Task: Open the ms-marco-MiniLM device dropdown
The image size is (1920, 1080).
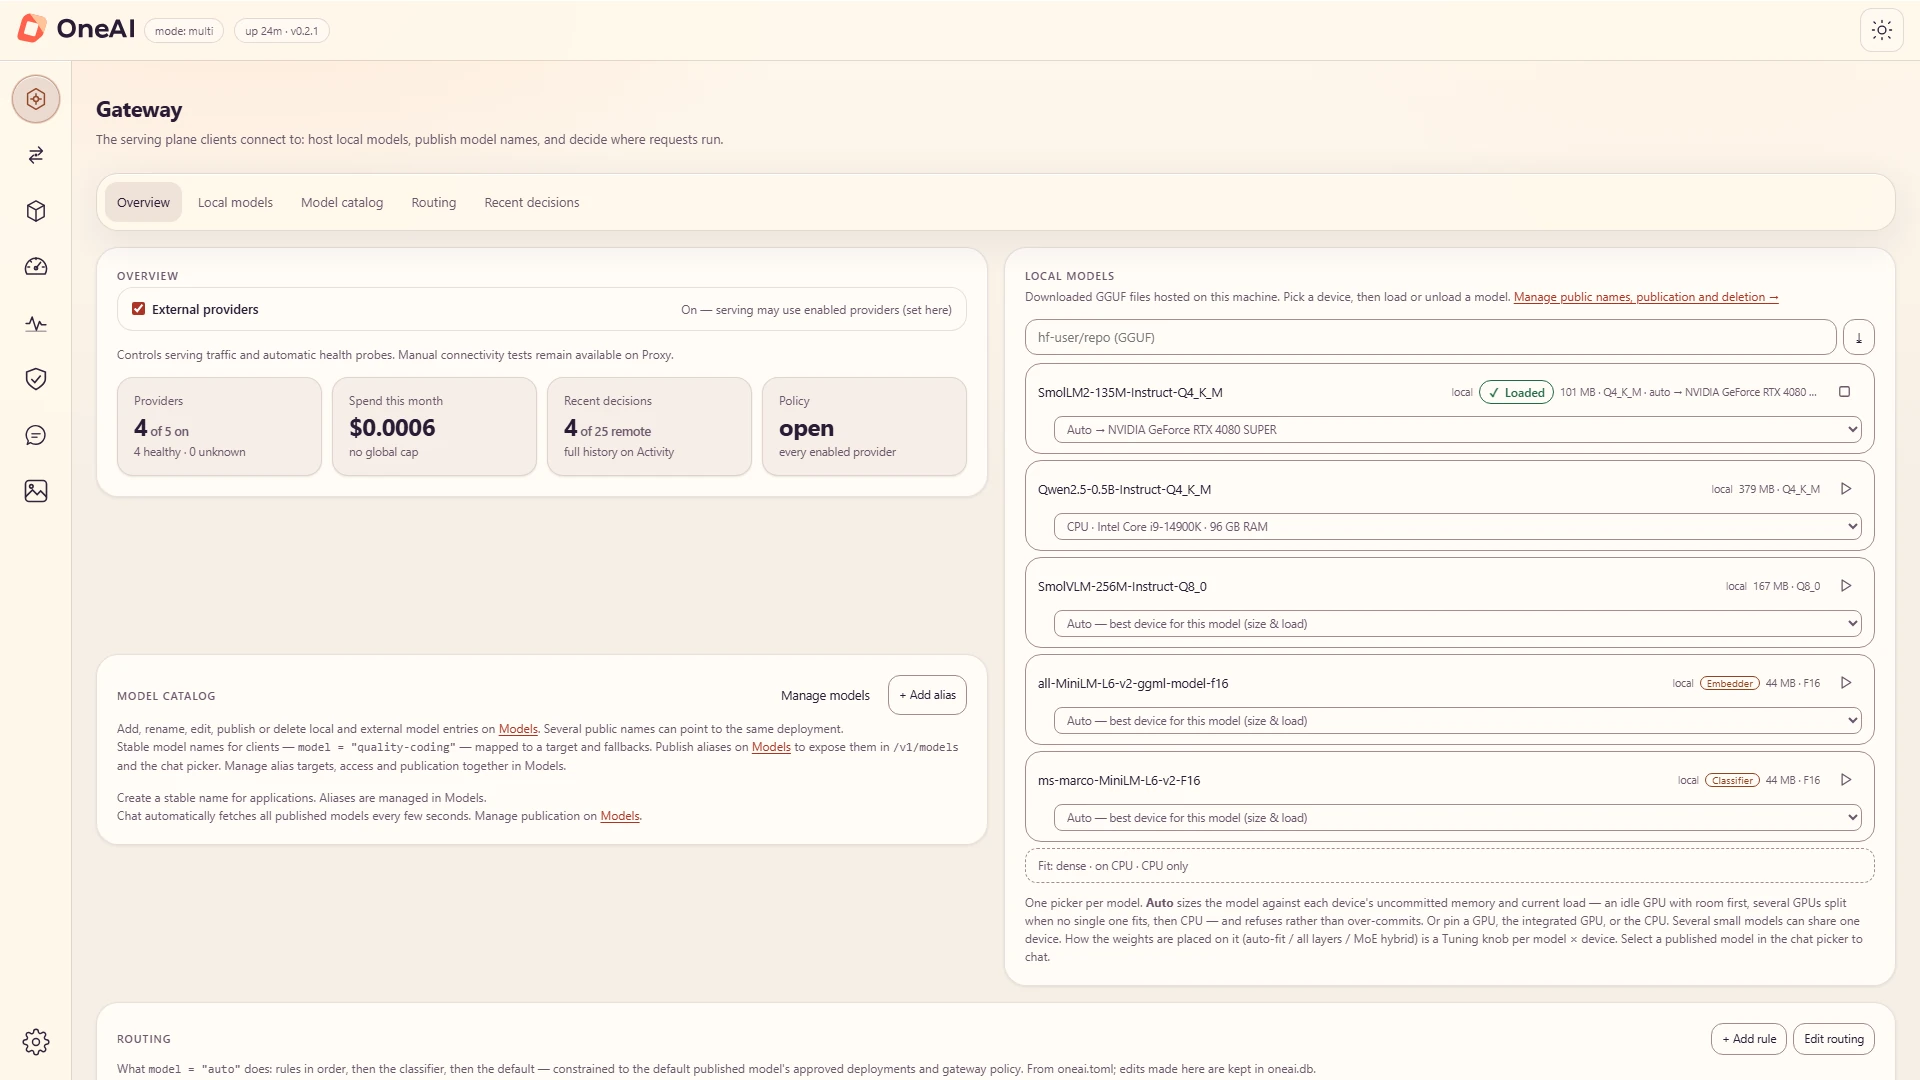Action: 1457,818
